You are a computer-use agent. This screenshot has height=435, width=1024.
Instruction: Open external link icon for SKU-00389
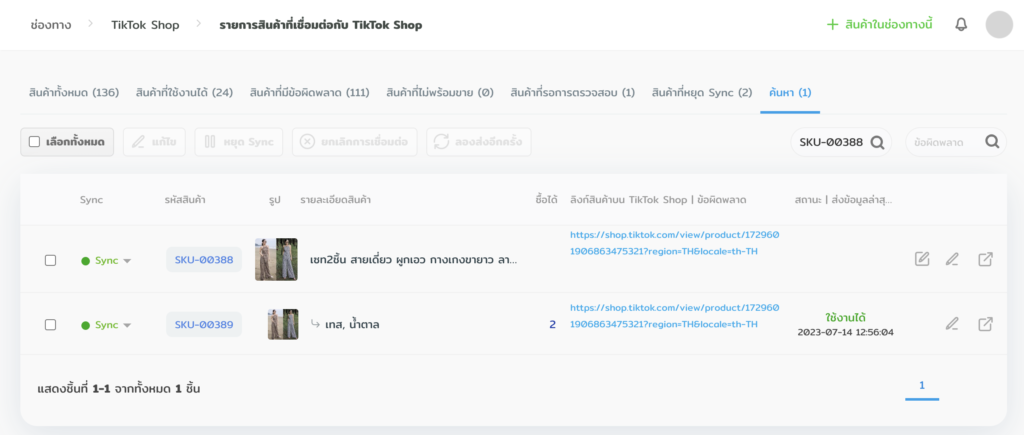pyautogui.click(x=985, y=324)
